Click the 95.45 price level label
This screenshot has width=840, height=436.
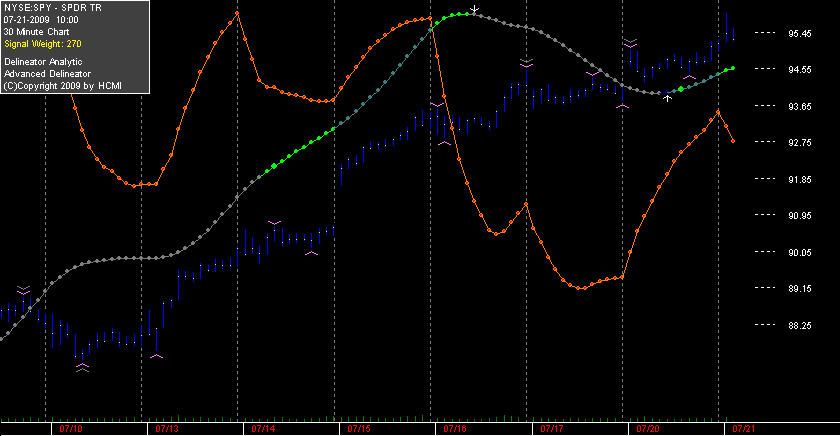(x=799, y=33)
